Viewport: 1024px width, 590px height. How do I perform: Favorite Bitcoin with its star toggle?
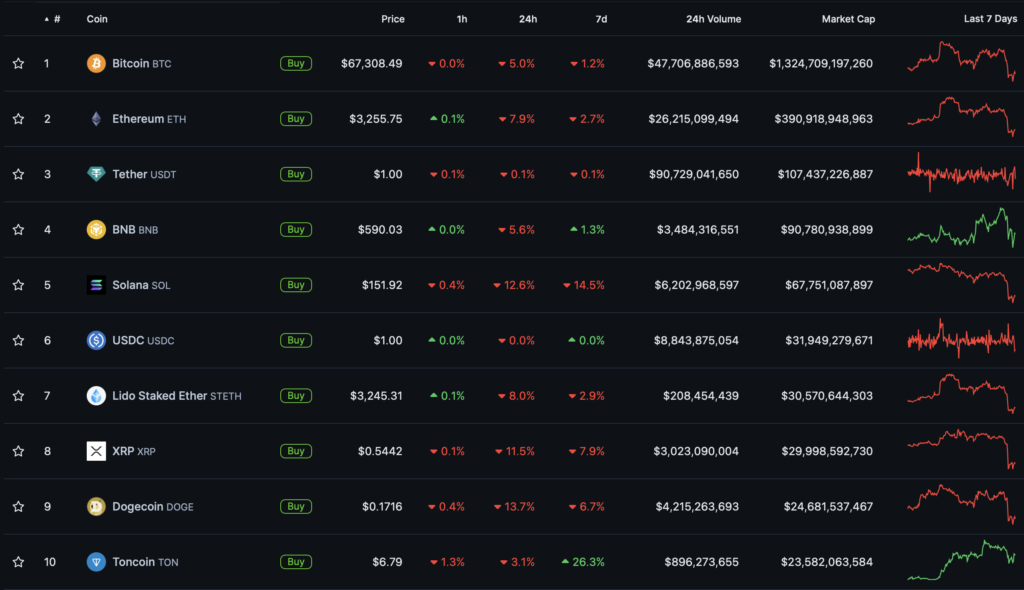(18, 64)
